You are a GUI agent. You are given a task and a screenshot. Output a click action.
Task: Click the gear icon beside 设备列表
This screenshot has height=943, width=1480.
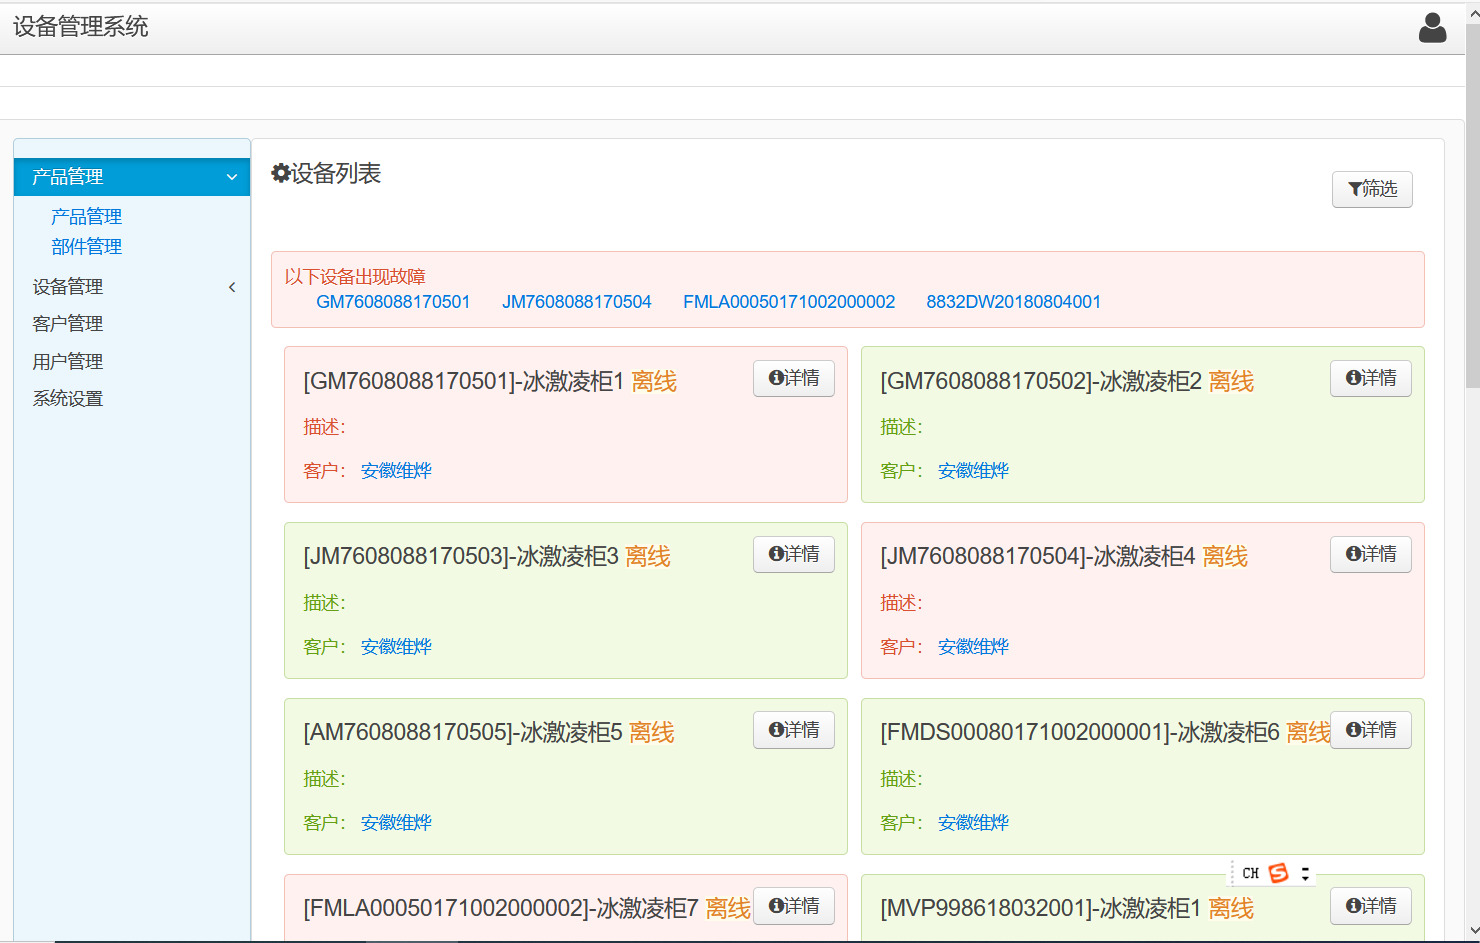(x=281, y=173)
